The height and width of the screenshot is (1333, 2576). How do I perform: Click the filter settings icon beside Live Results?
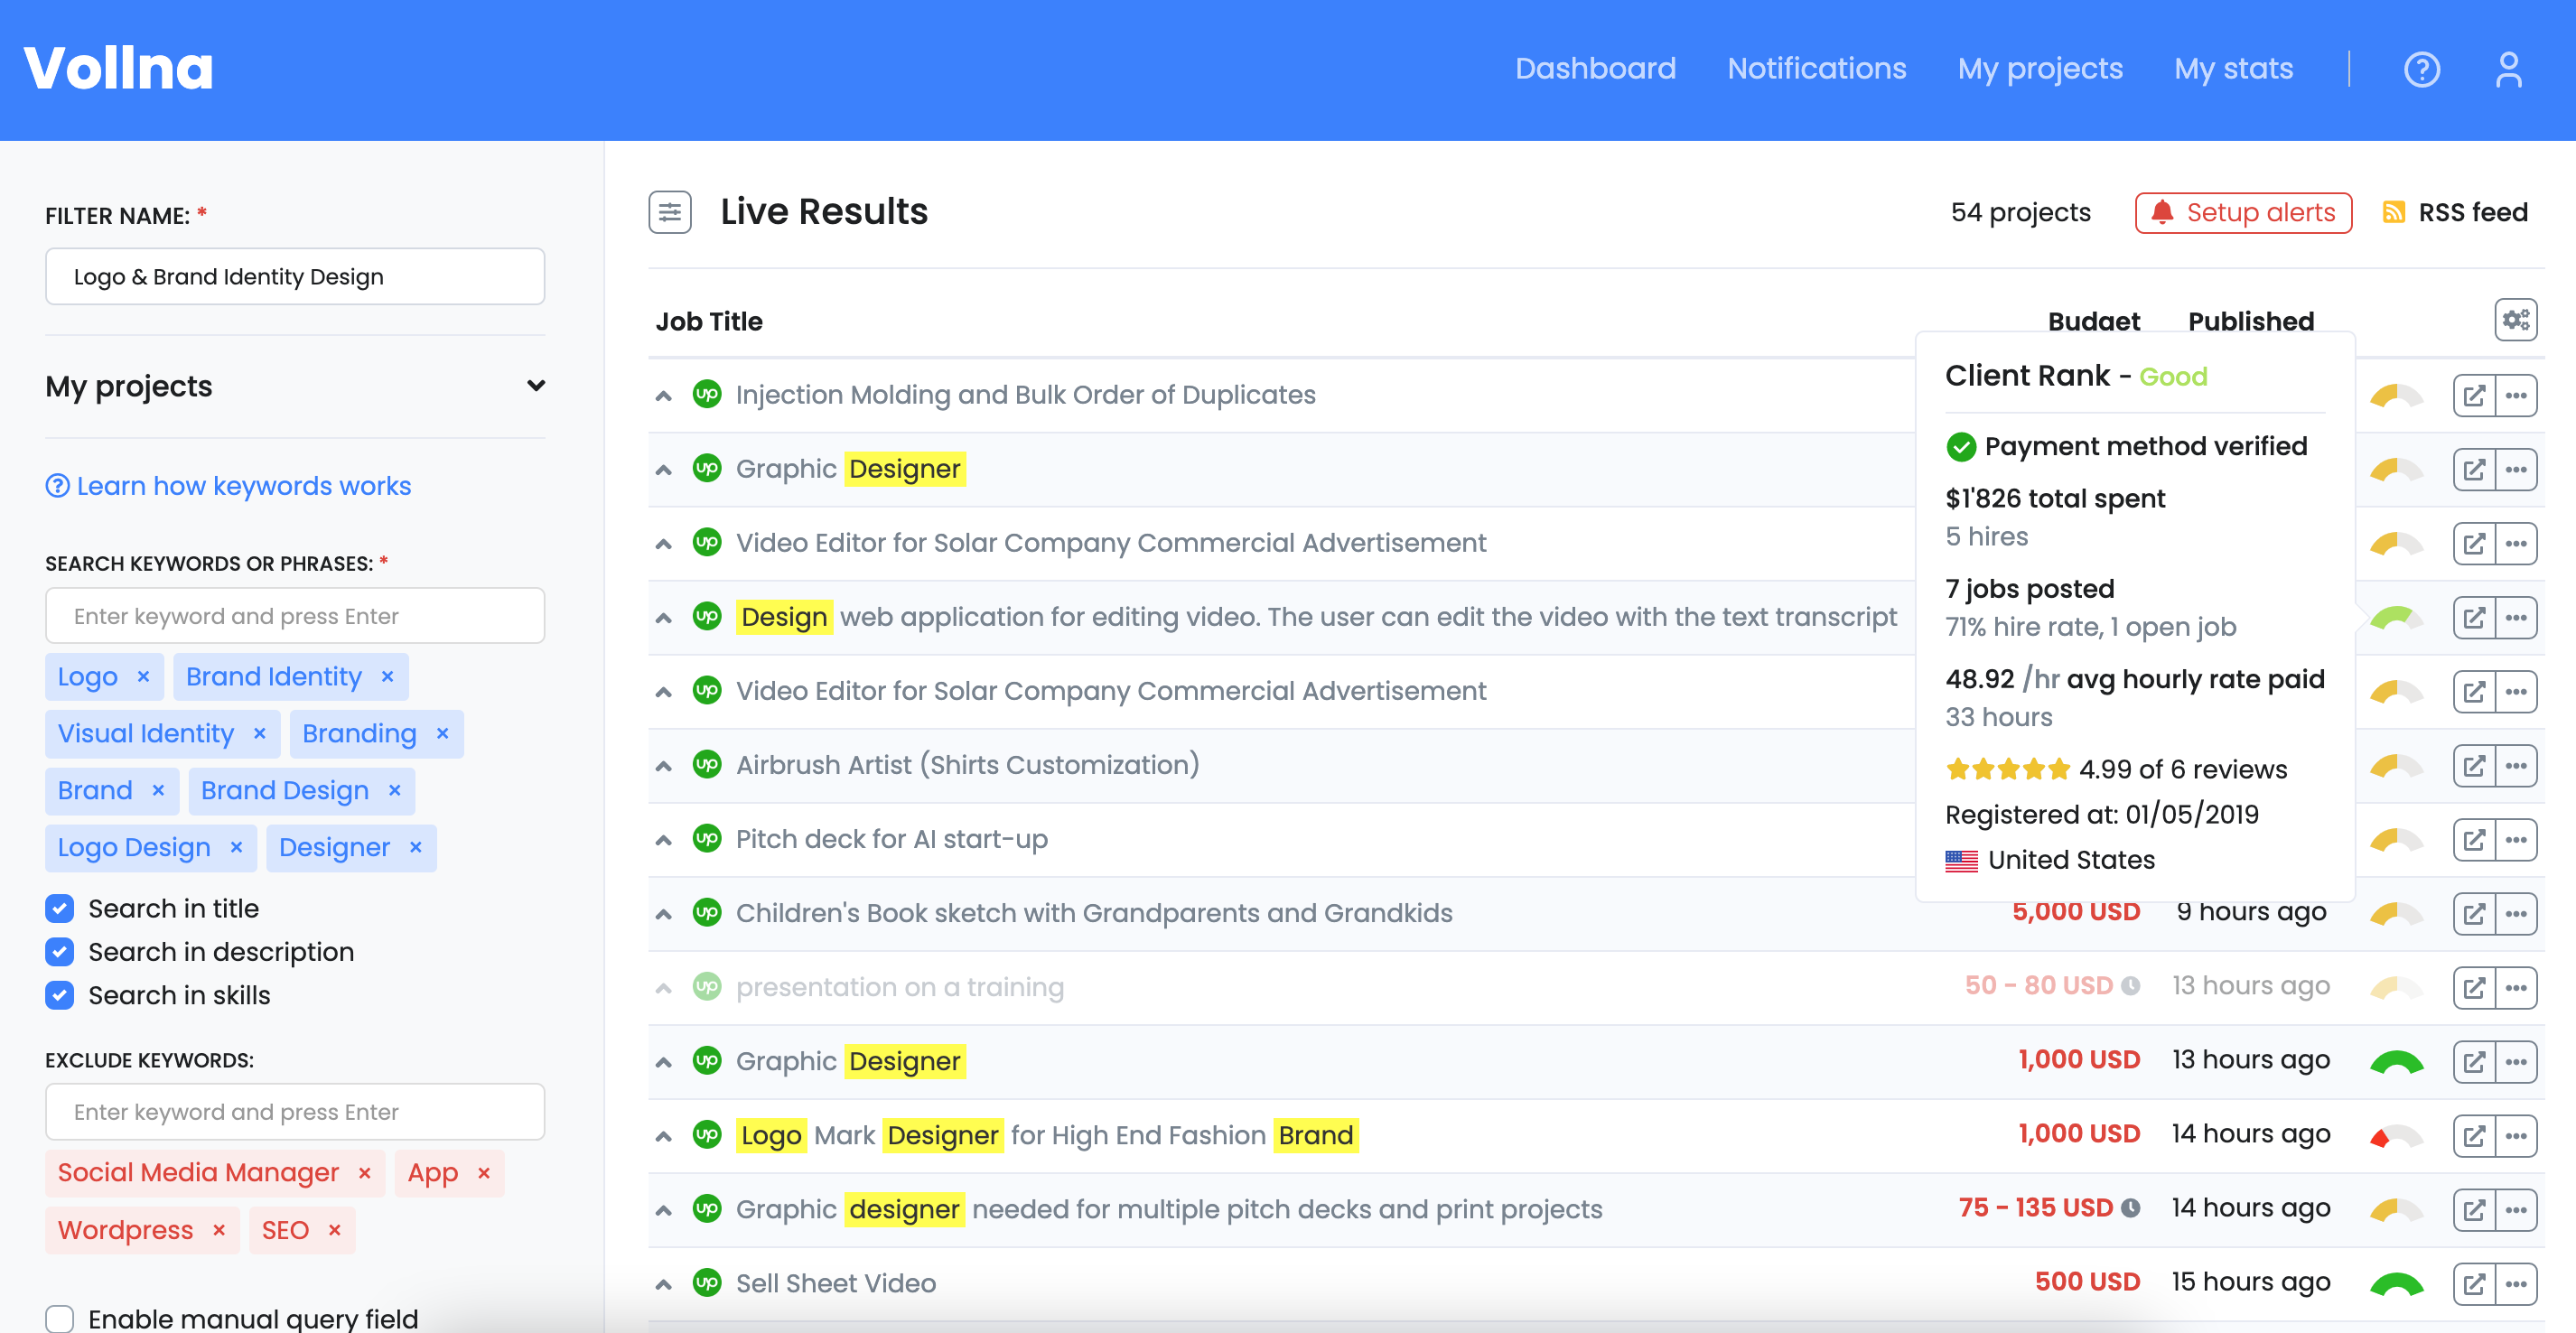coord(669,212)
